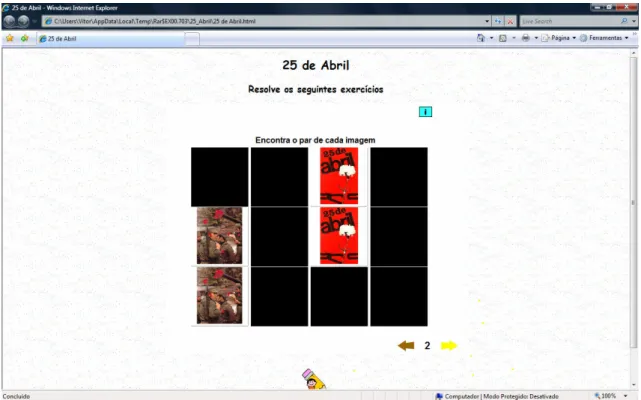Minimize the Internet Explorer window
Viewport: 641px width, 400px height.
pyautogui.click(x=598, y=7)
